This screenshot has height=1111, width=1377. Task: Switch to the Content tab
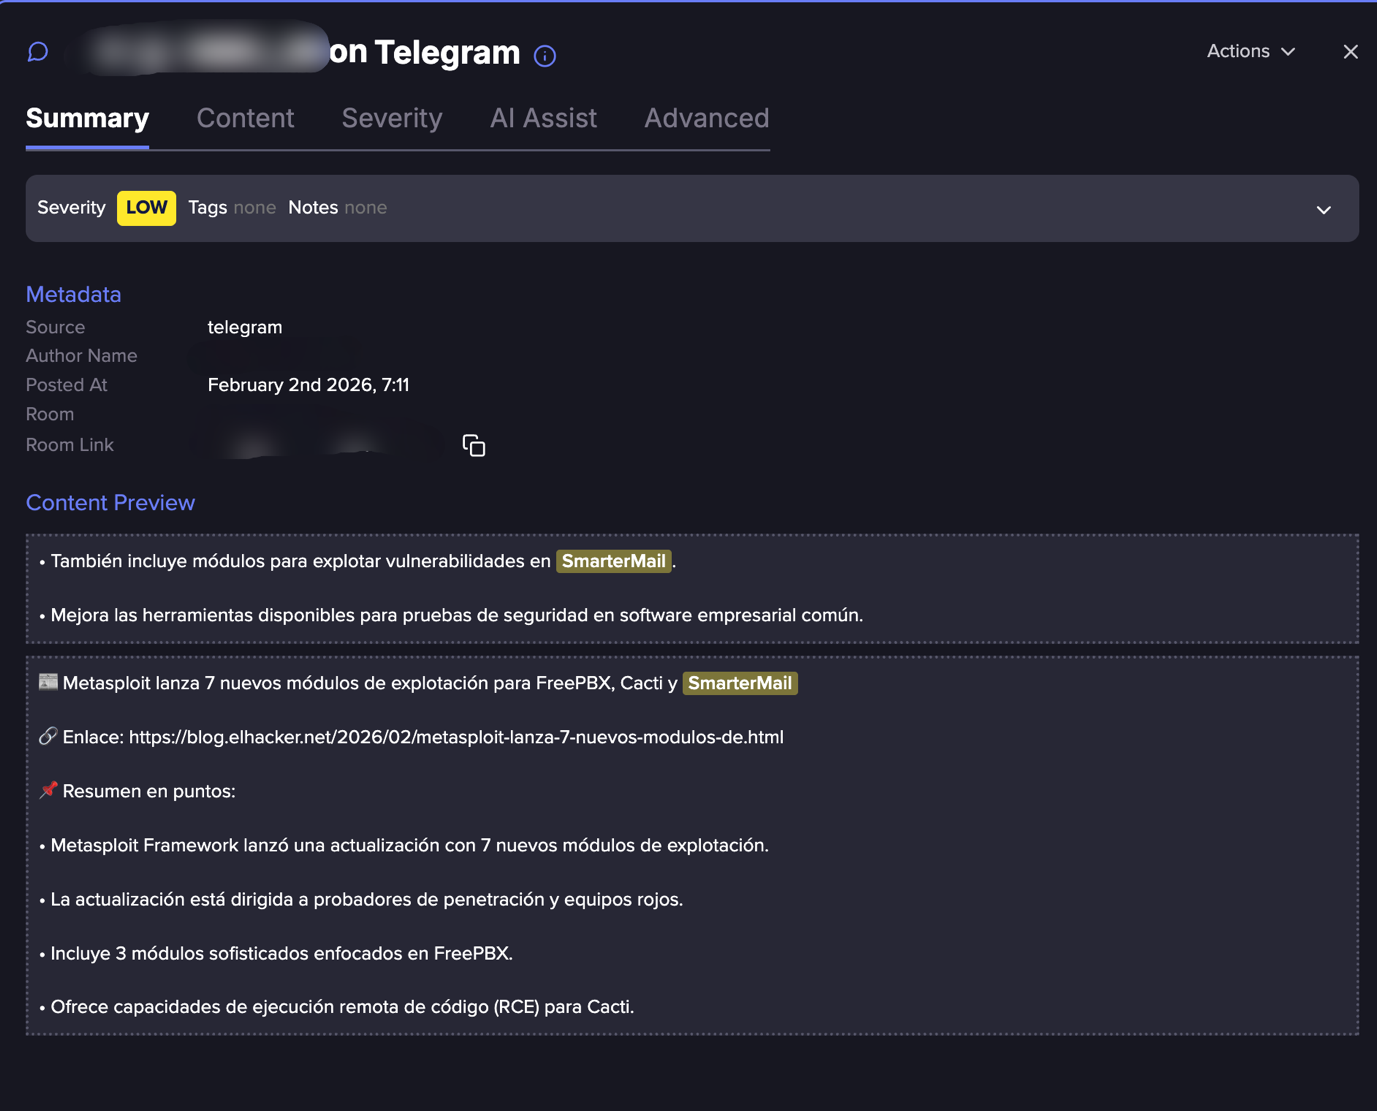coord(245,118)
